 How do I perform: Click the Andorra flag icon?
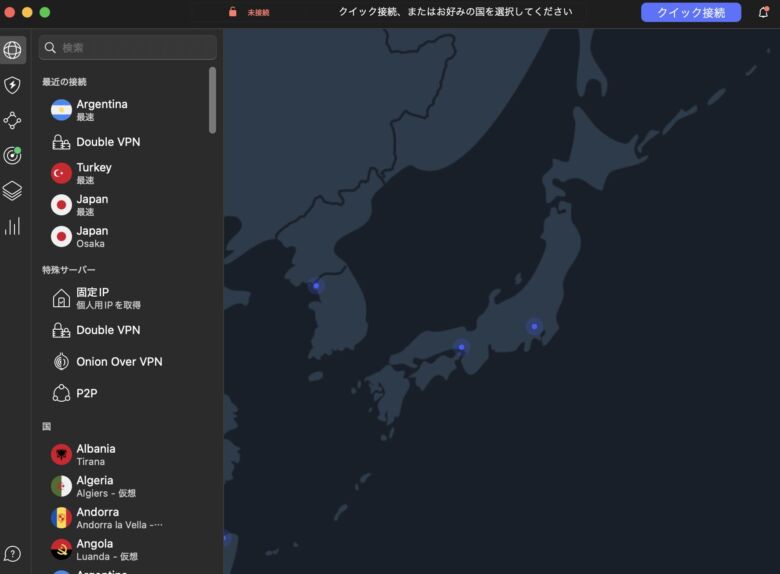(x=61, y=518)
